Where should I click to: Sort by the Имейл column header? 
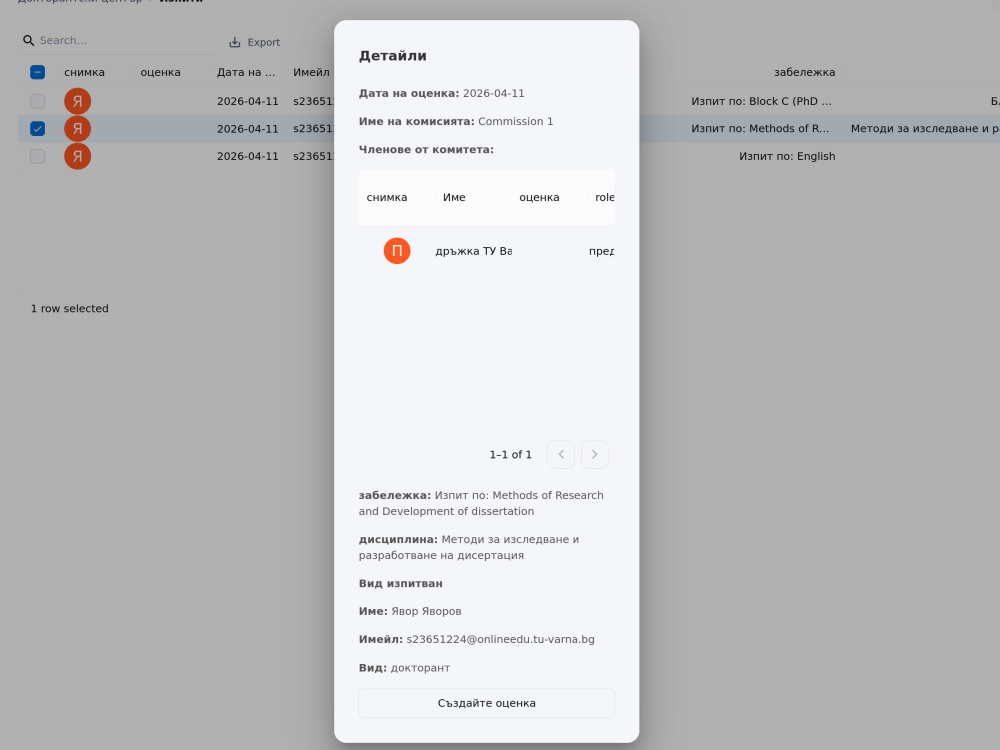coord(311,72)
